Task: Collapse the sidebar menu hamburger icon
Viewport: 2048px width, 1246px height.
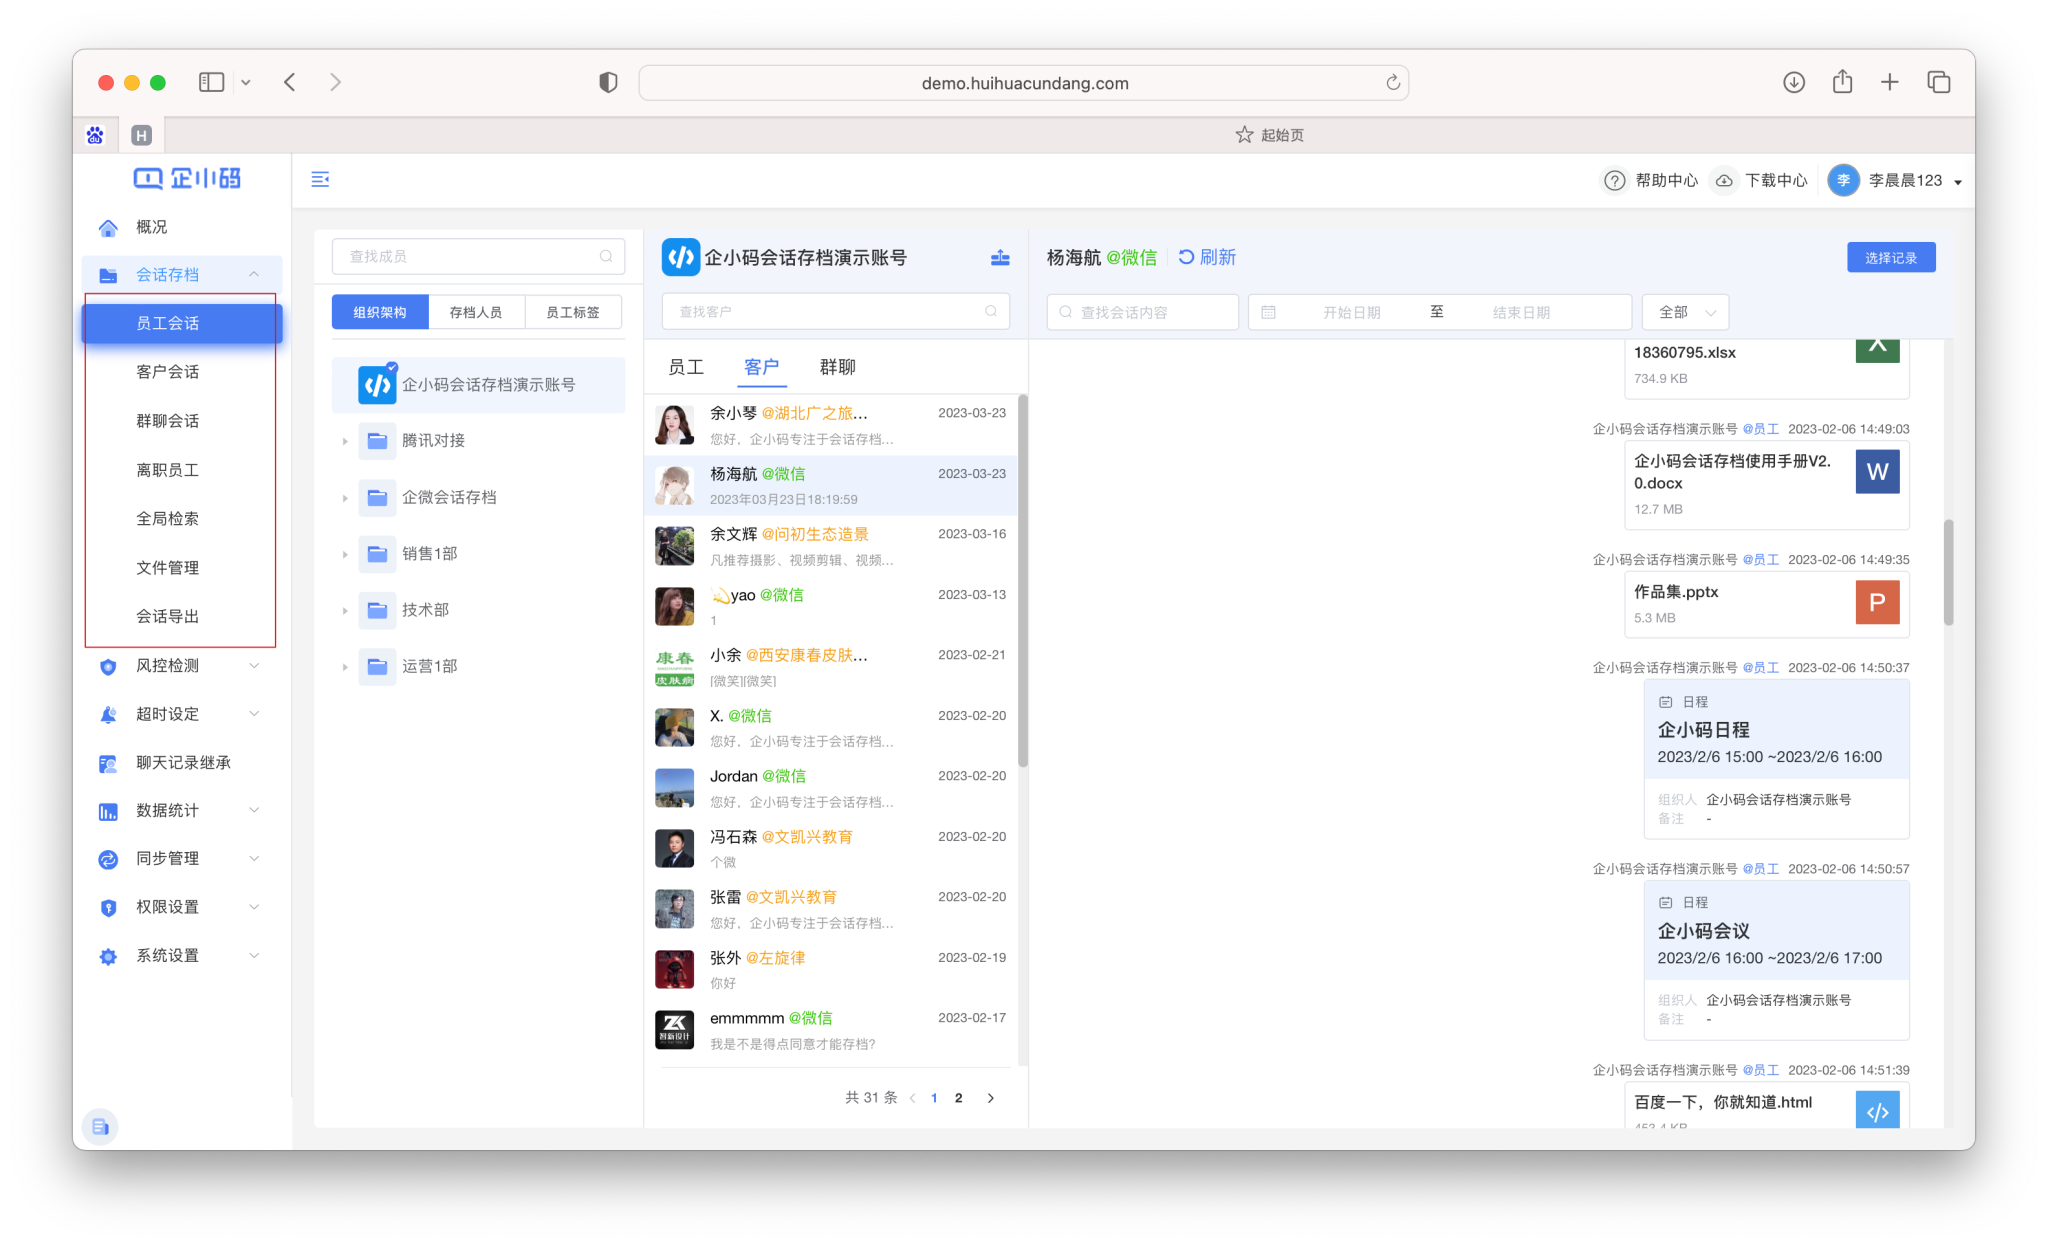Action: [320, 179]
